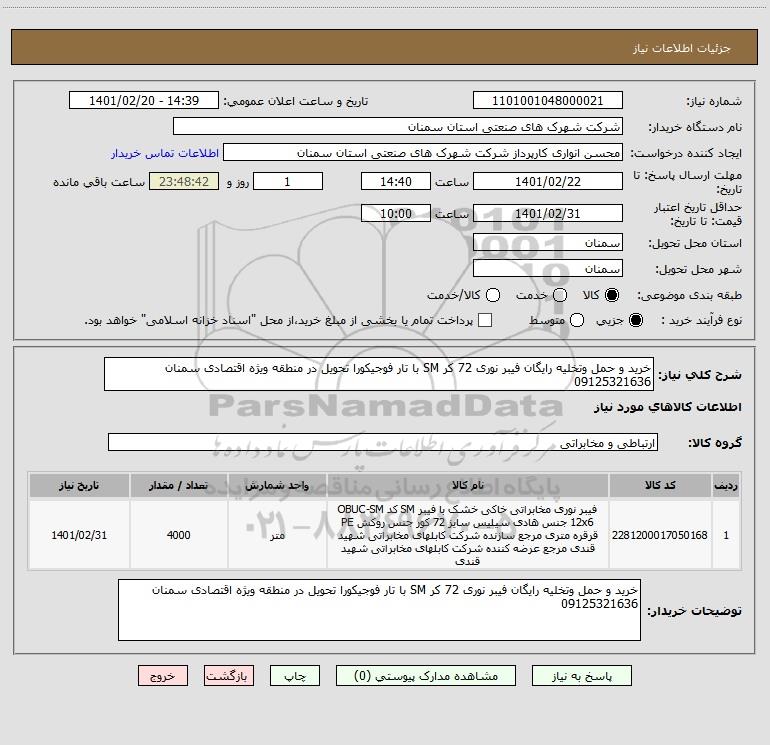
Task: Click the استان محل تحویل field
Action: [548, 243]
